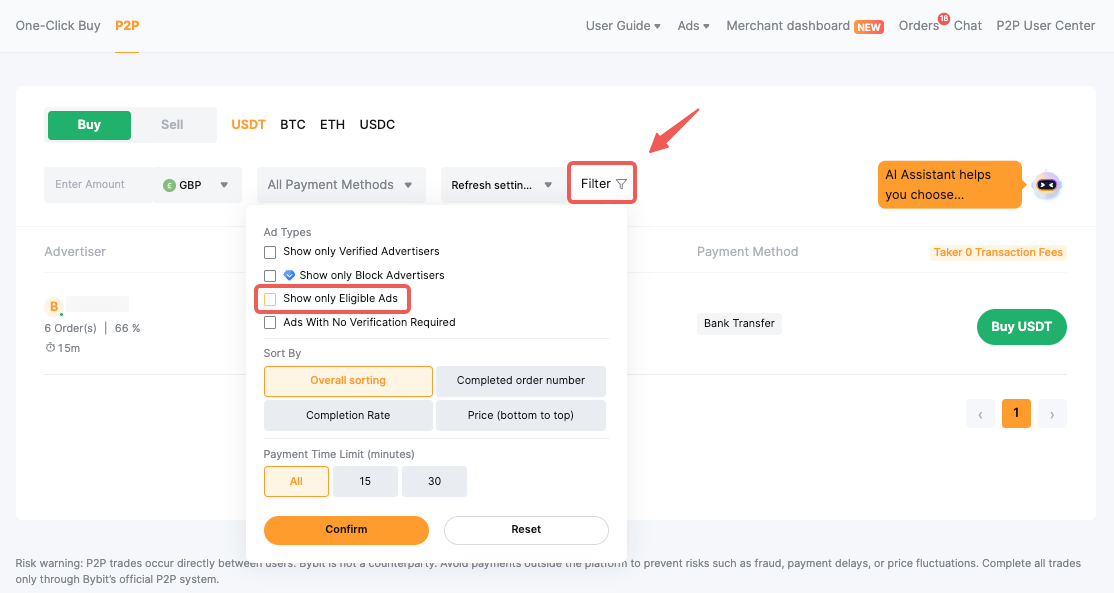Screen dimensions: 1114x593
Task: Open the User Guide menu
Action: pyautogui.click(x=622, y=26)
